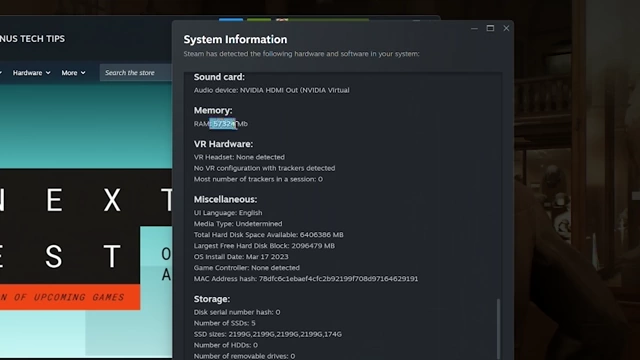Click the System Information title

click(235, 40)
